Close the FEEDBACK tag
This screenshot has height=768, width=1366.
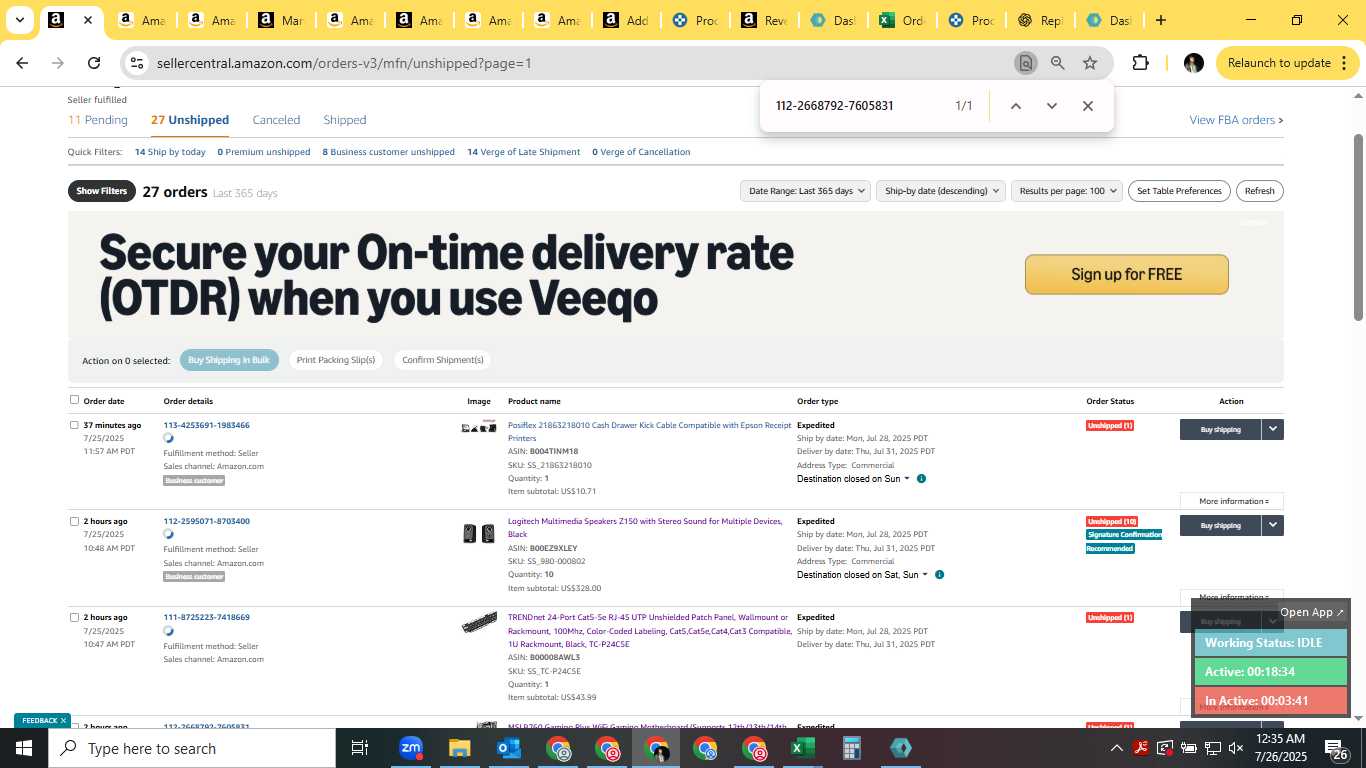point(63,721)
